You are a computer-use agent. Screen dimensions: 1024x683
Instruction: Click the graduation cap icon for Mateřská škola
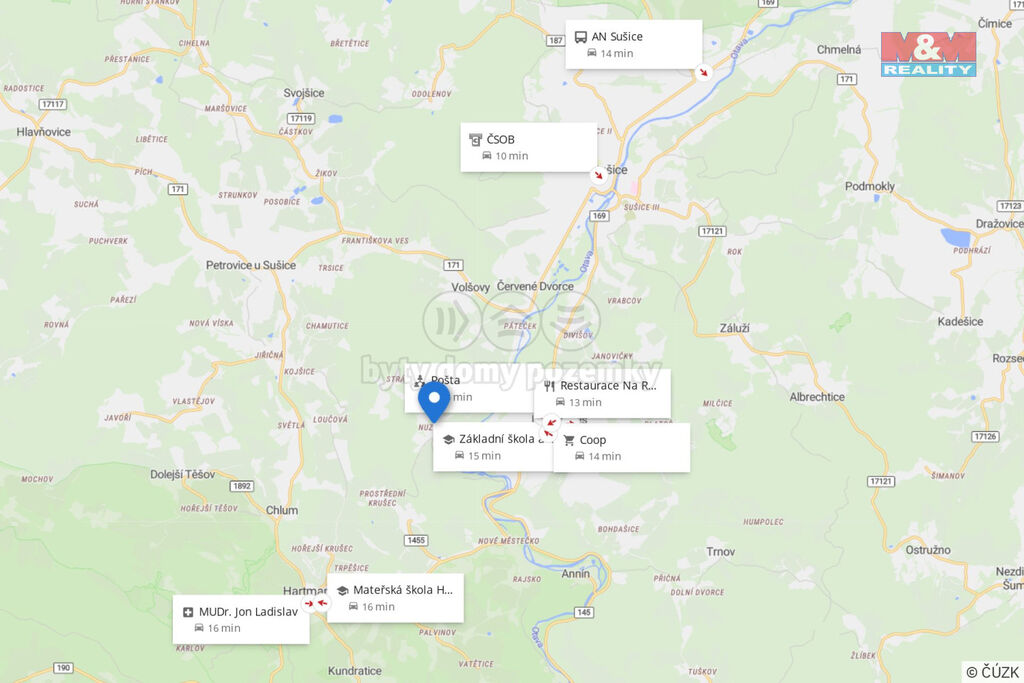coord(342,590)
